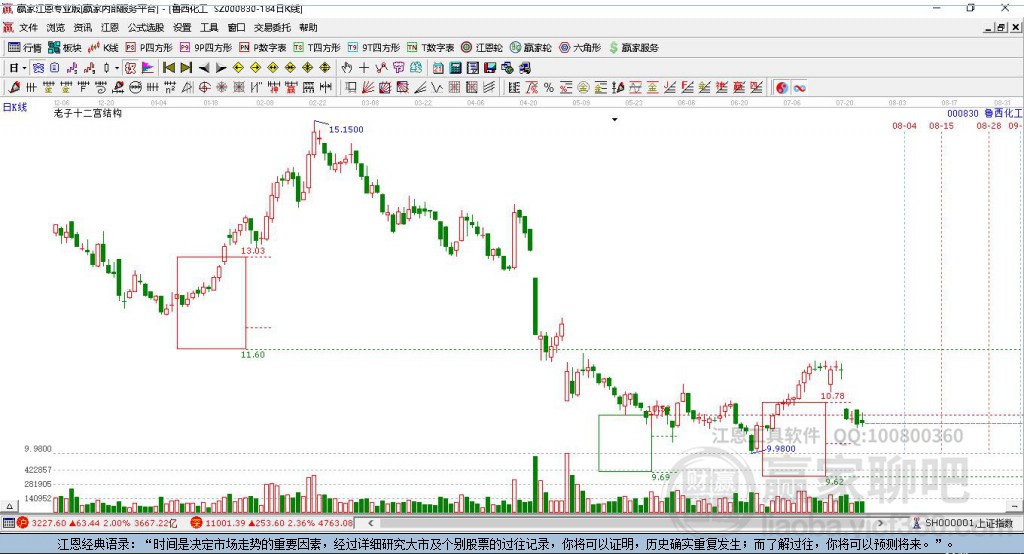
Task: Step chart left with black arrow
Action: tap(204, 68)
